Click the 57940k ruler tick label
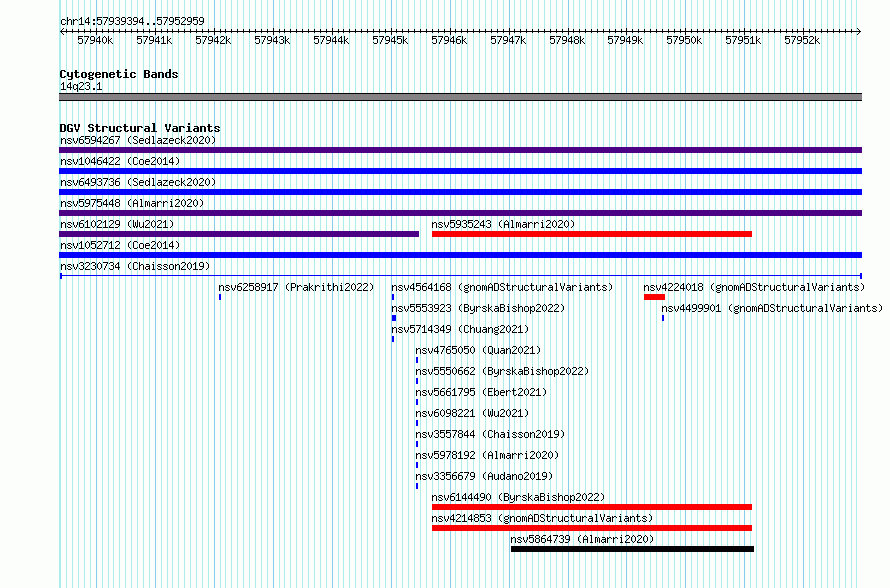The image size is (890, 588). [95, 40]
